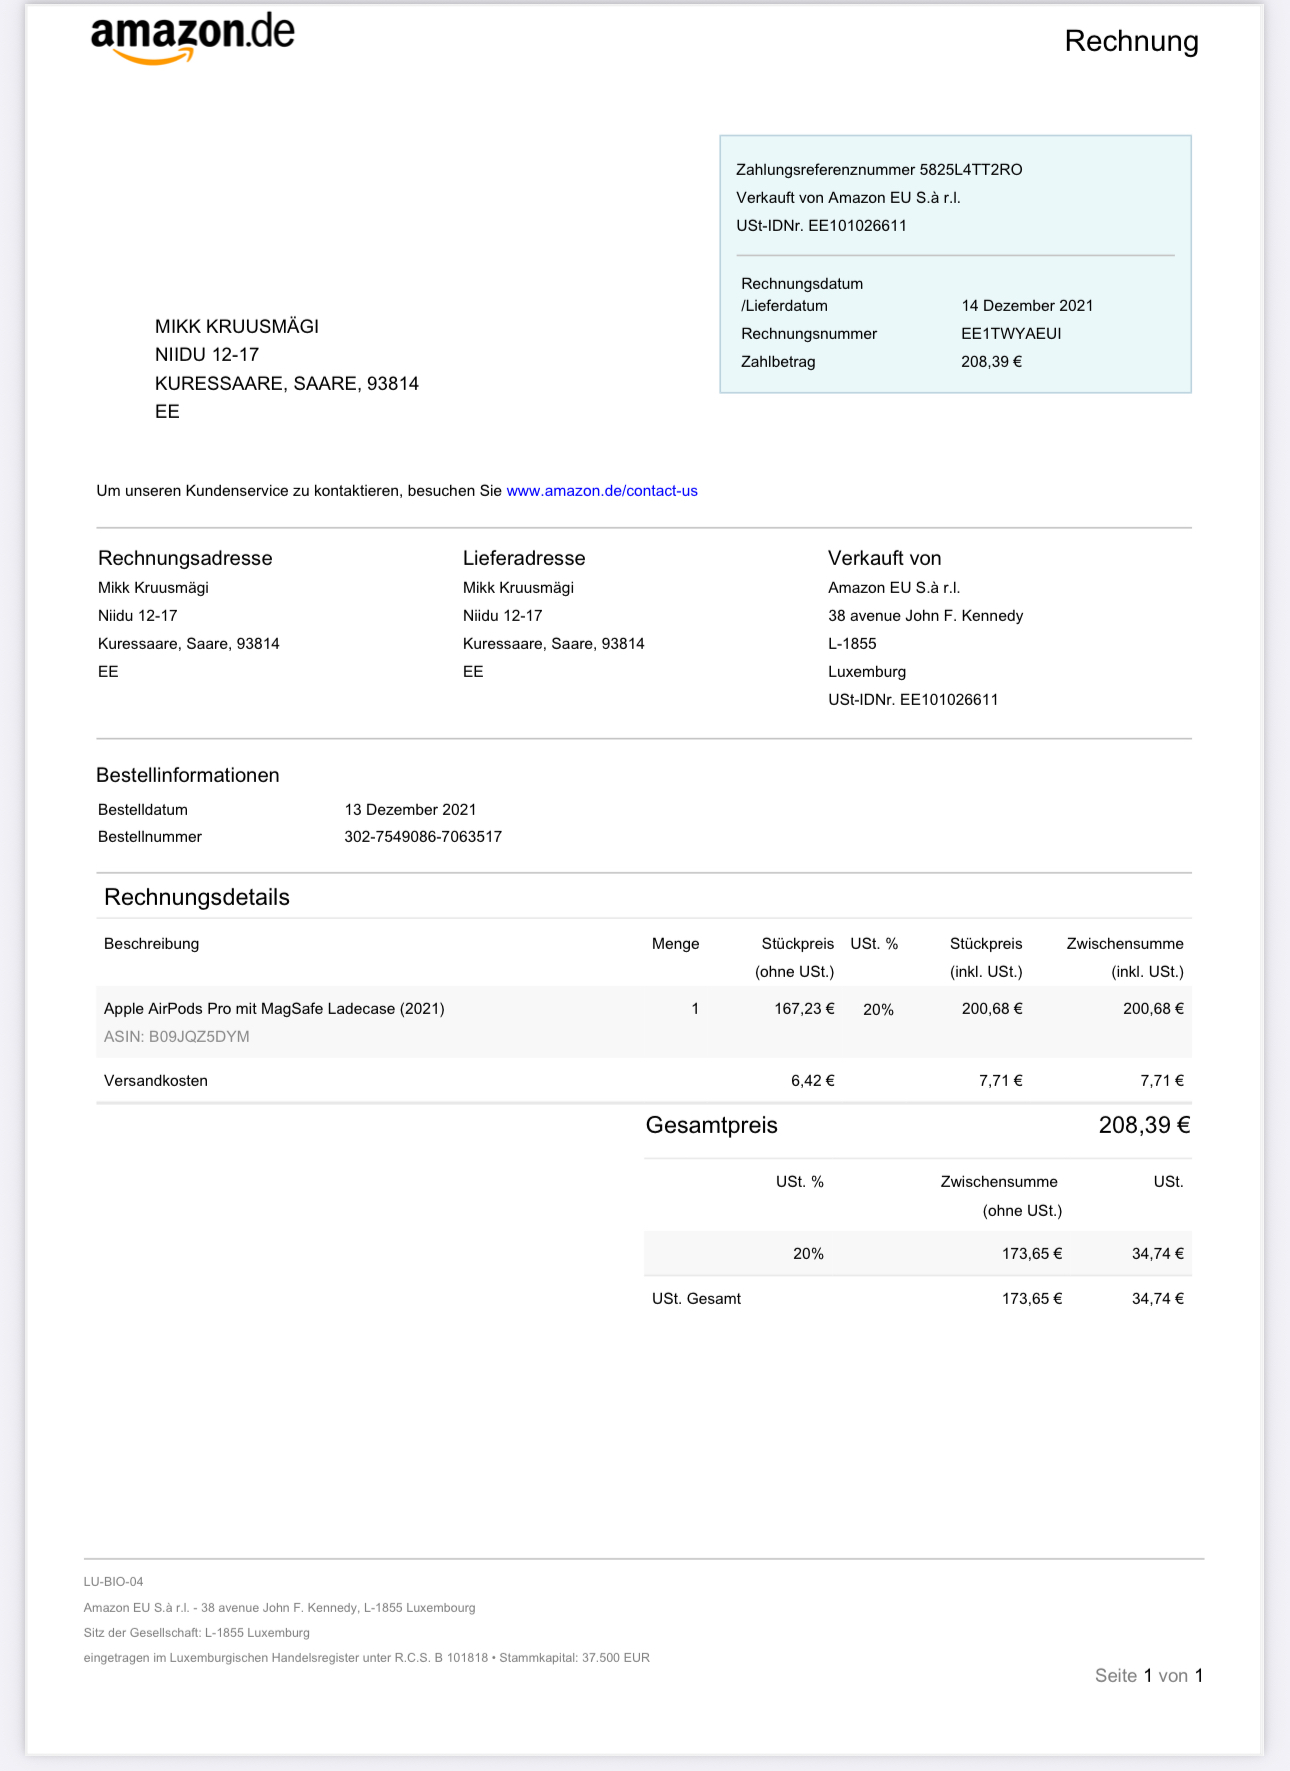Click the 20% entry in tax summary
Viewport: 1290px width, 1771px height.
pyautogui.click(x=808, y=1254)
